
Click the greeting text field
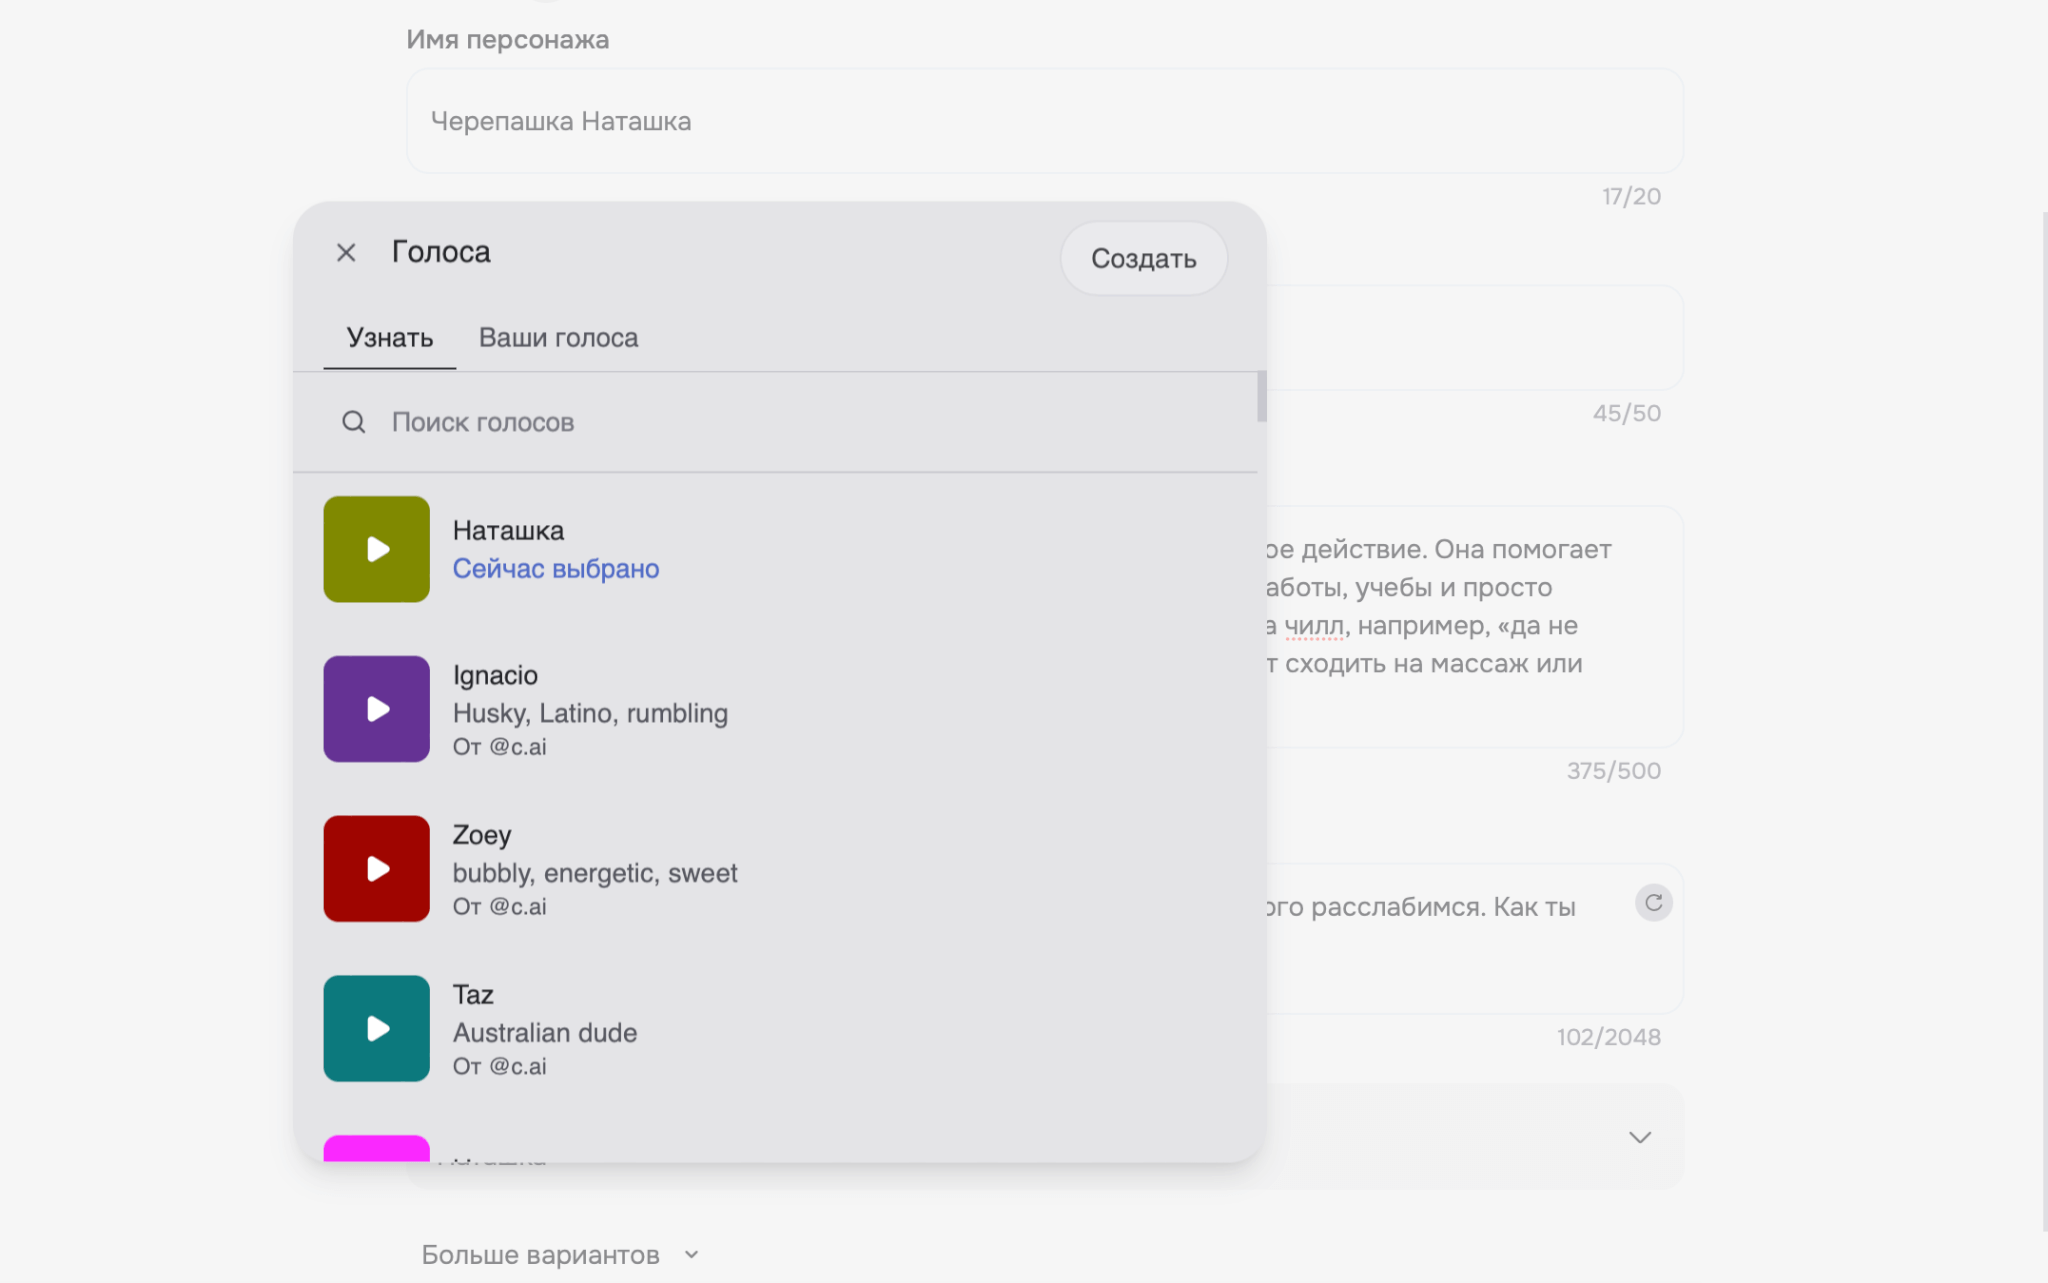1475,938
